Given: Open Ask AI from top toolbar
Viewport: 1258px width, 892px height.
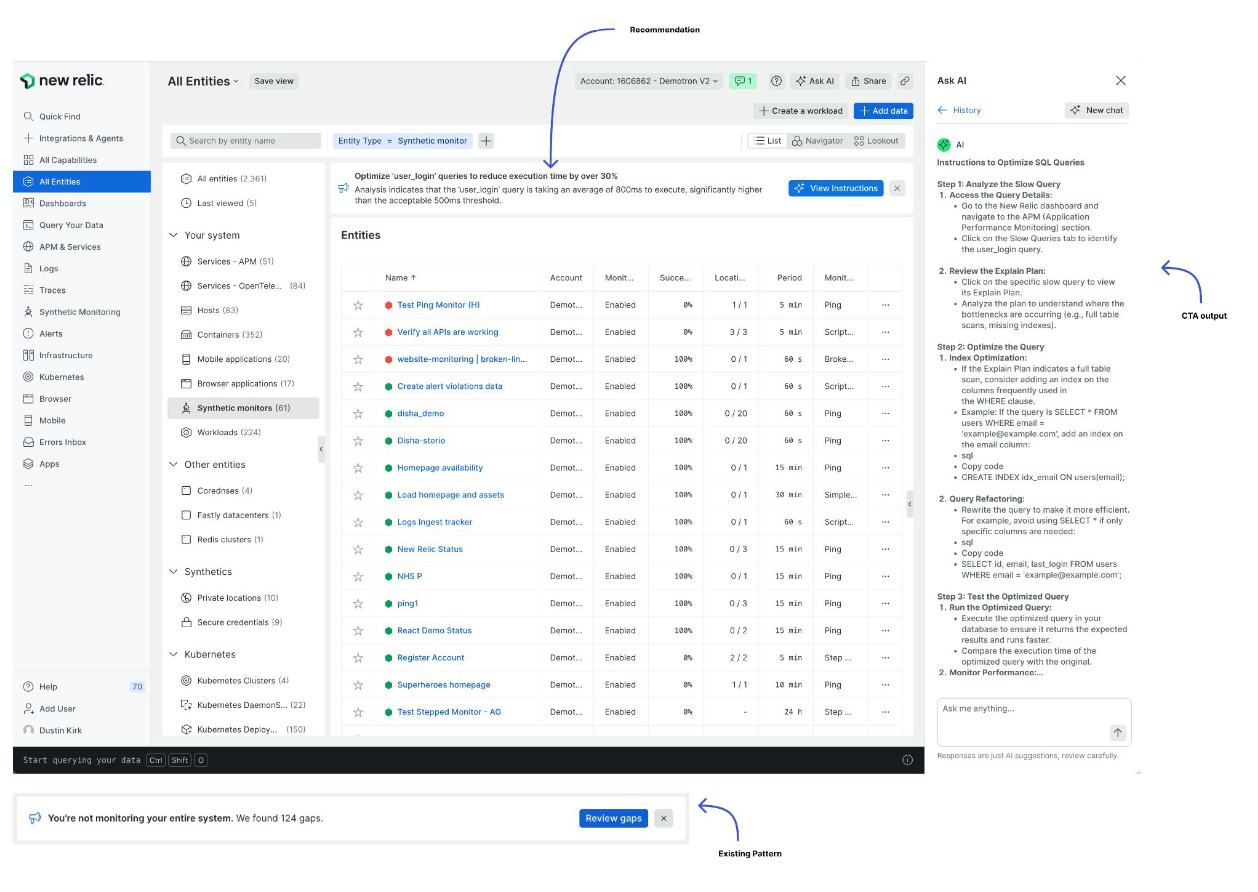Looking at the screenshot, I should [815, 81].
